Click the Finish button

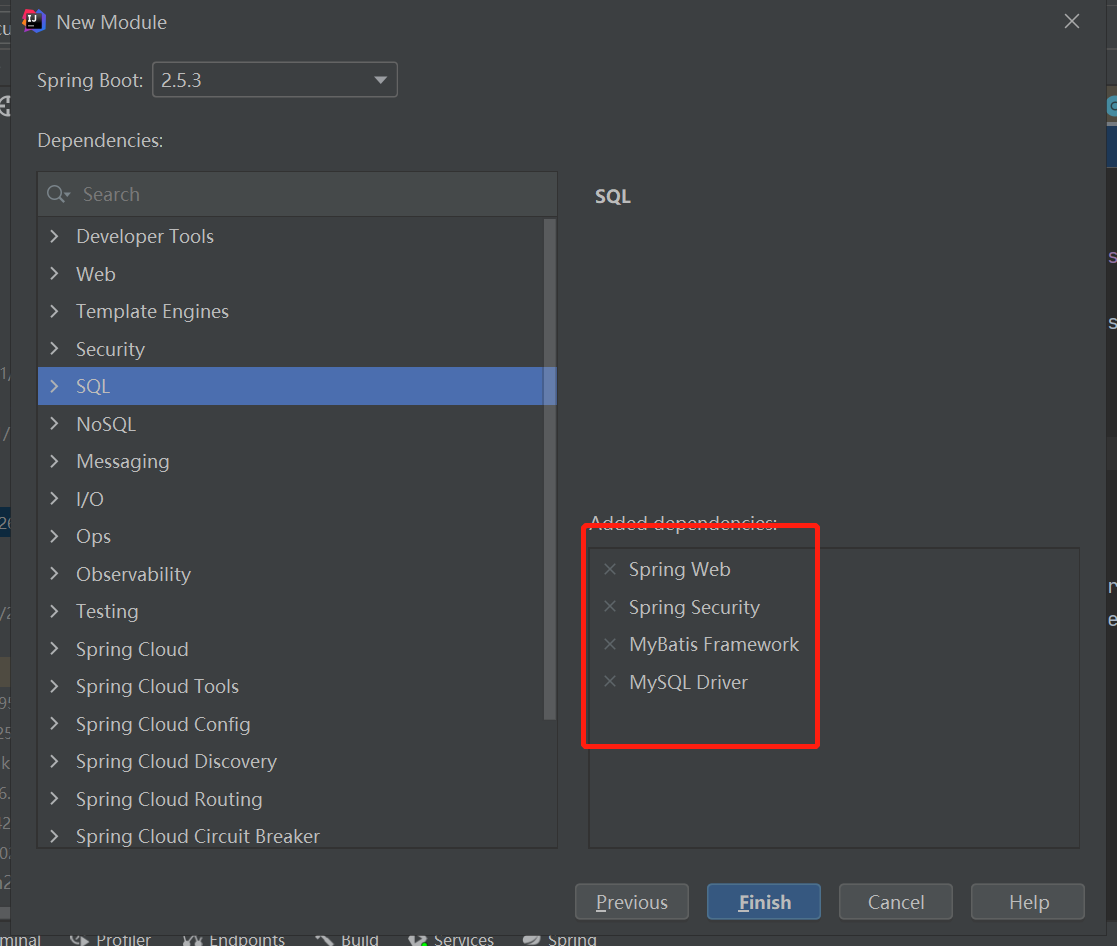click(764, 902)
